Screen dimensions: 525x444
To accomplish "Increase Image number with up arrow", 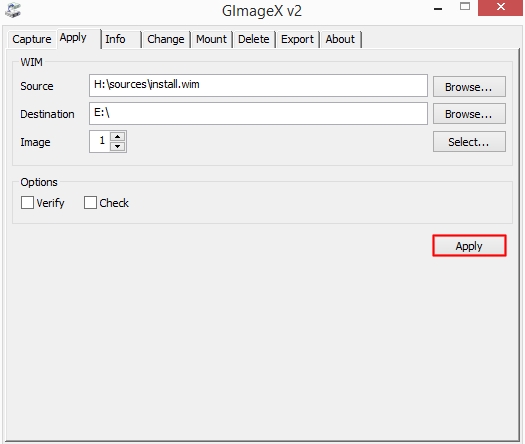I will click(118, 137).
